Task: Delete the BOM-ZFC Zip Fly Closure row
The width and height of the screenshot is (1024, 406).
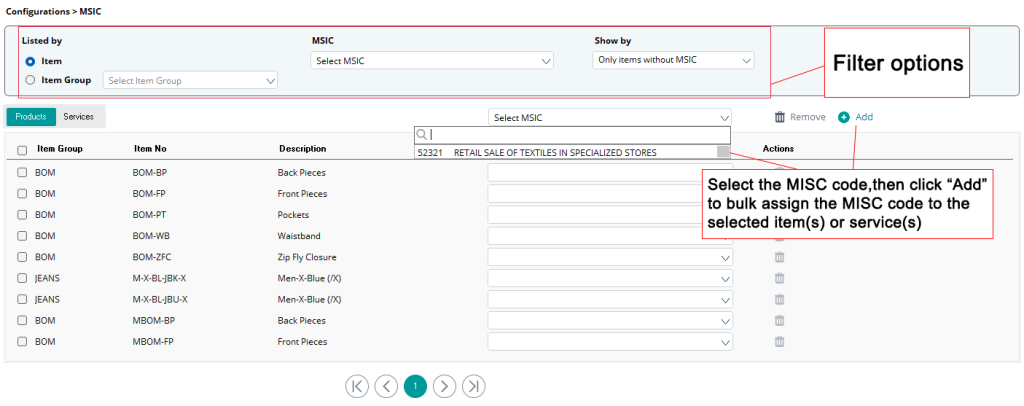Action: 779,257
